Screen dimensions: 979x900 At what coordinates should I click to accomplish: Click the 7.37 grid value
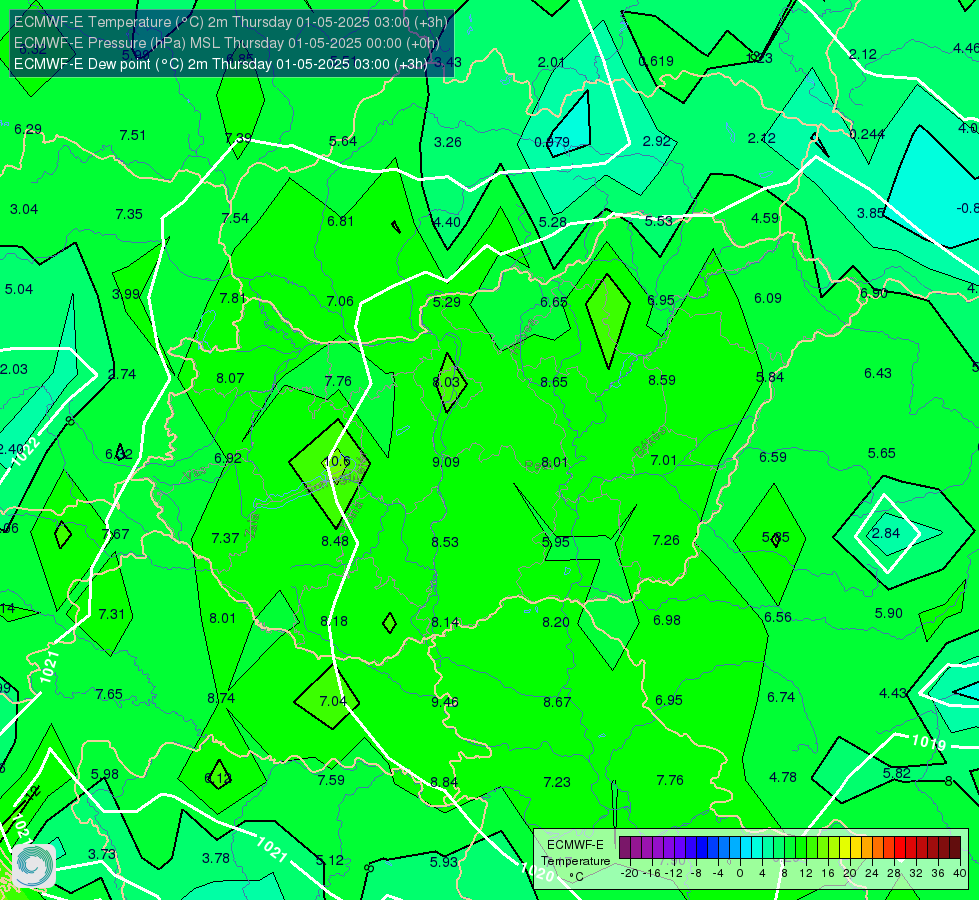pyautogui.click(x=225, y=538)
